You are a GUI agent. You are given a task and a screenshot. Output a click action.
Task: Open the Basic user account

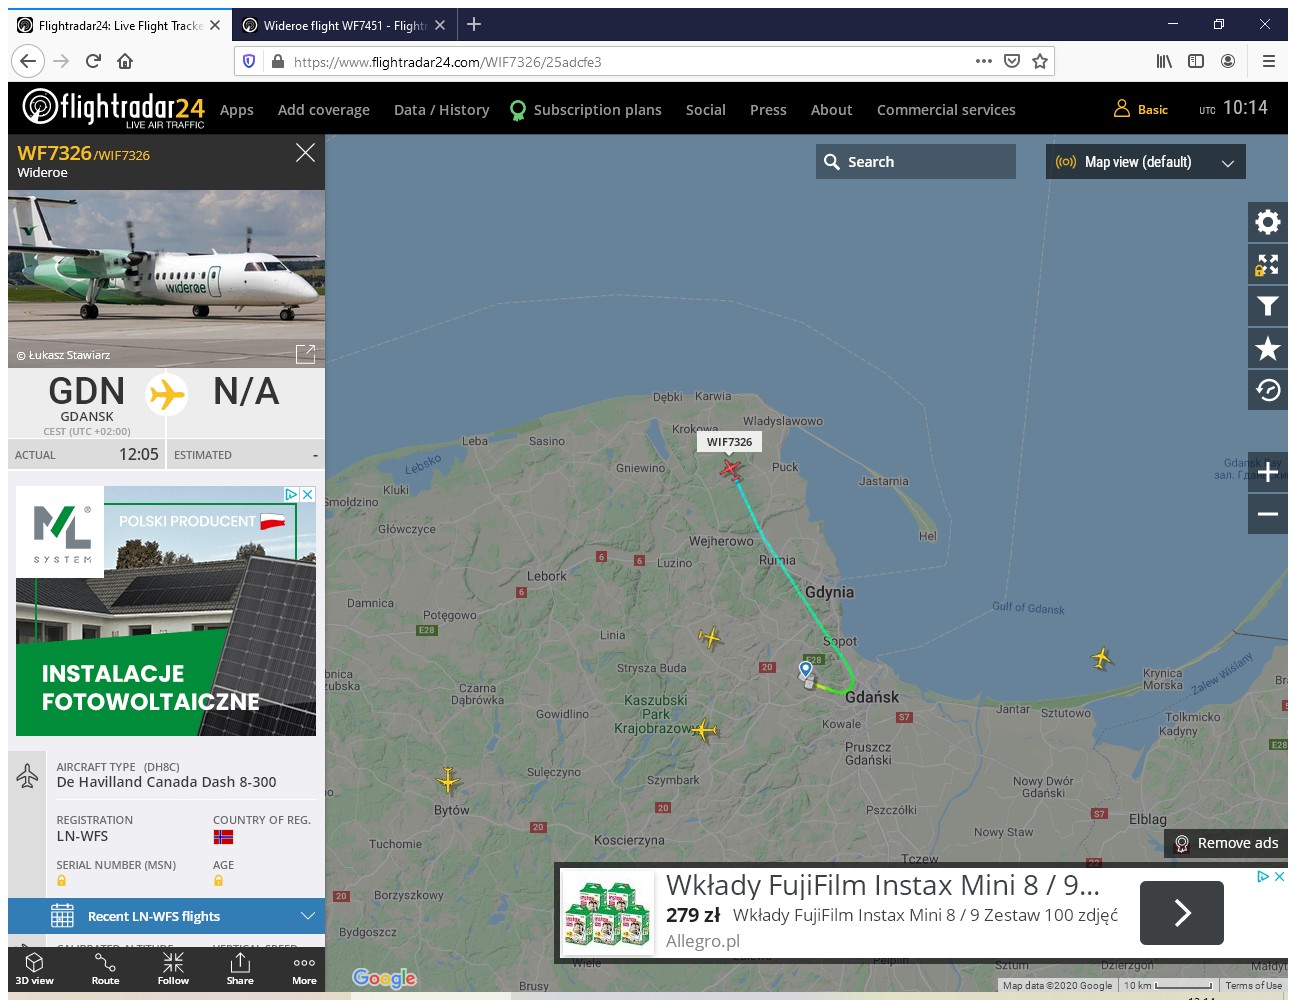[x=1141, y=109]
